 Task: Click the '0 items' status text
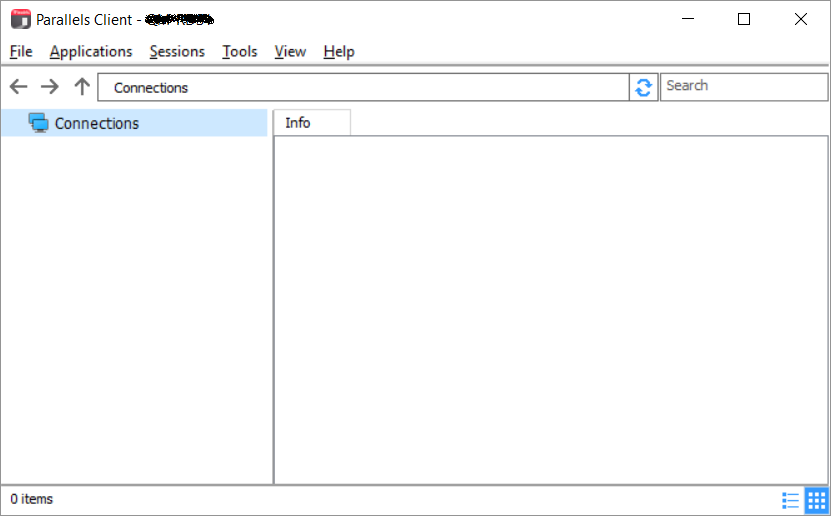32,499
